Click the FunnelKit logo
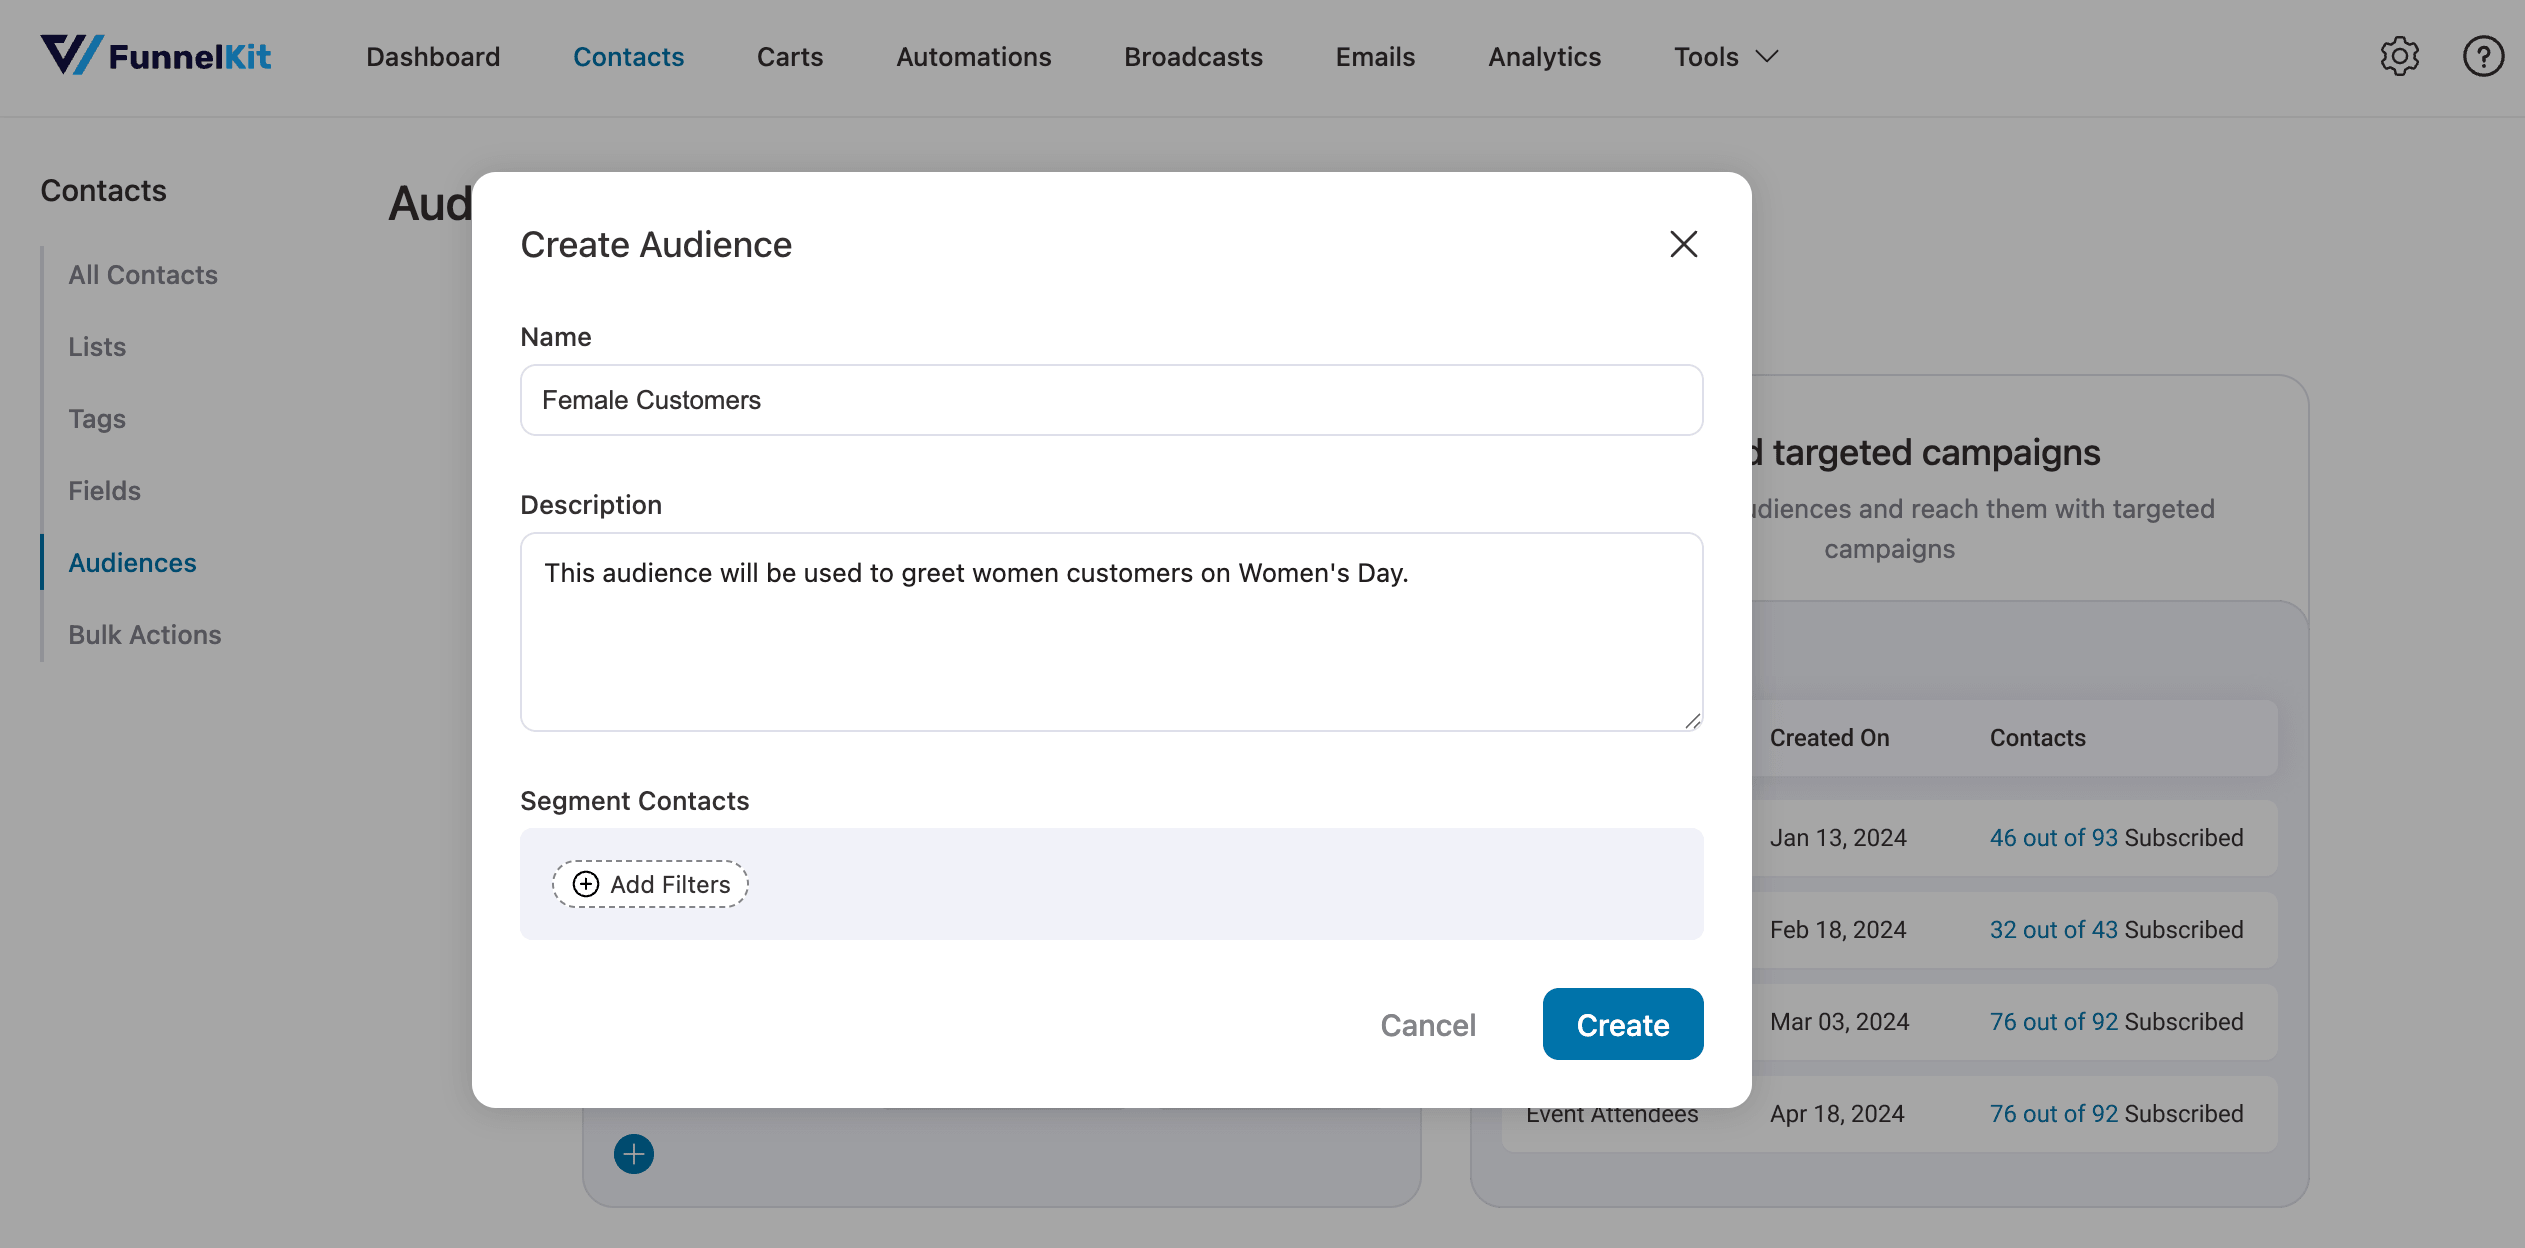This screenshot has width=2525, height=1248. [x=156, y=56]
